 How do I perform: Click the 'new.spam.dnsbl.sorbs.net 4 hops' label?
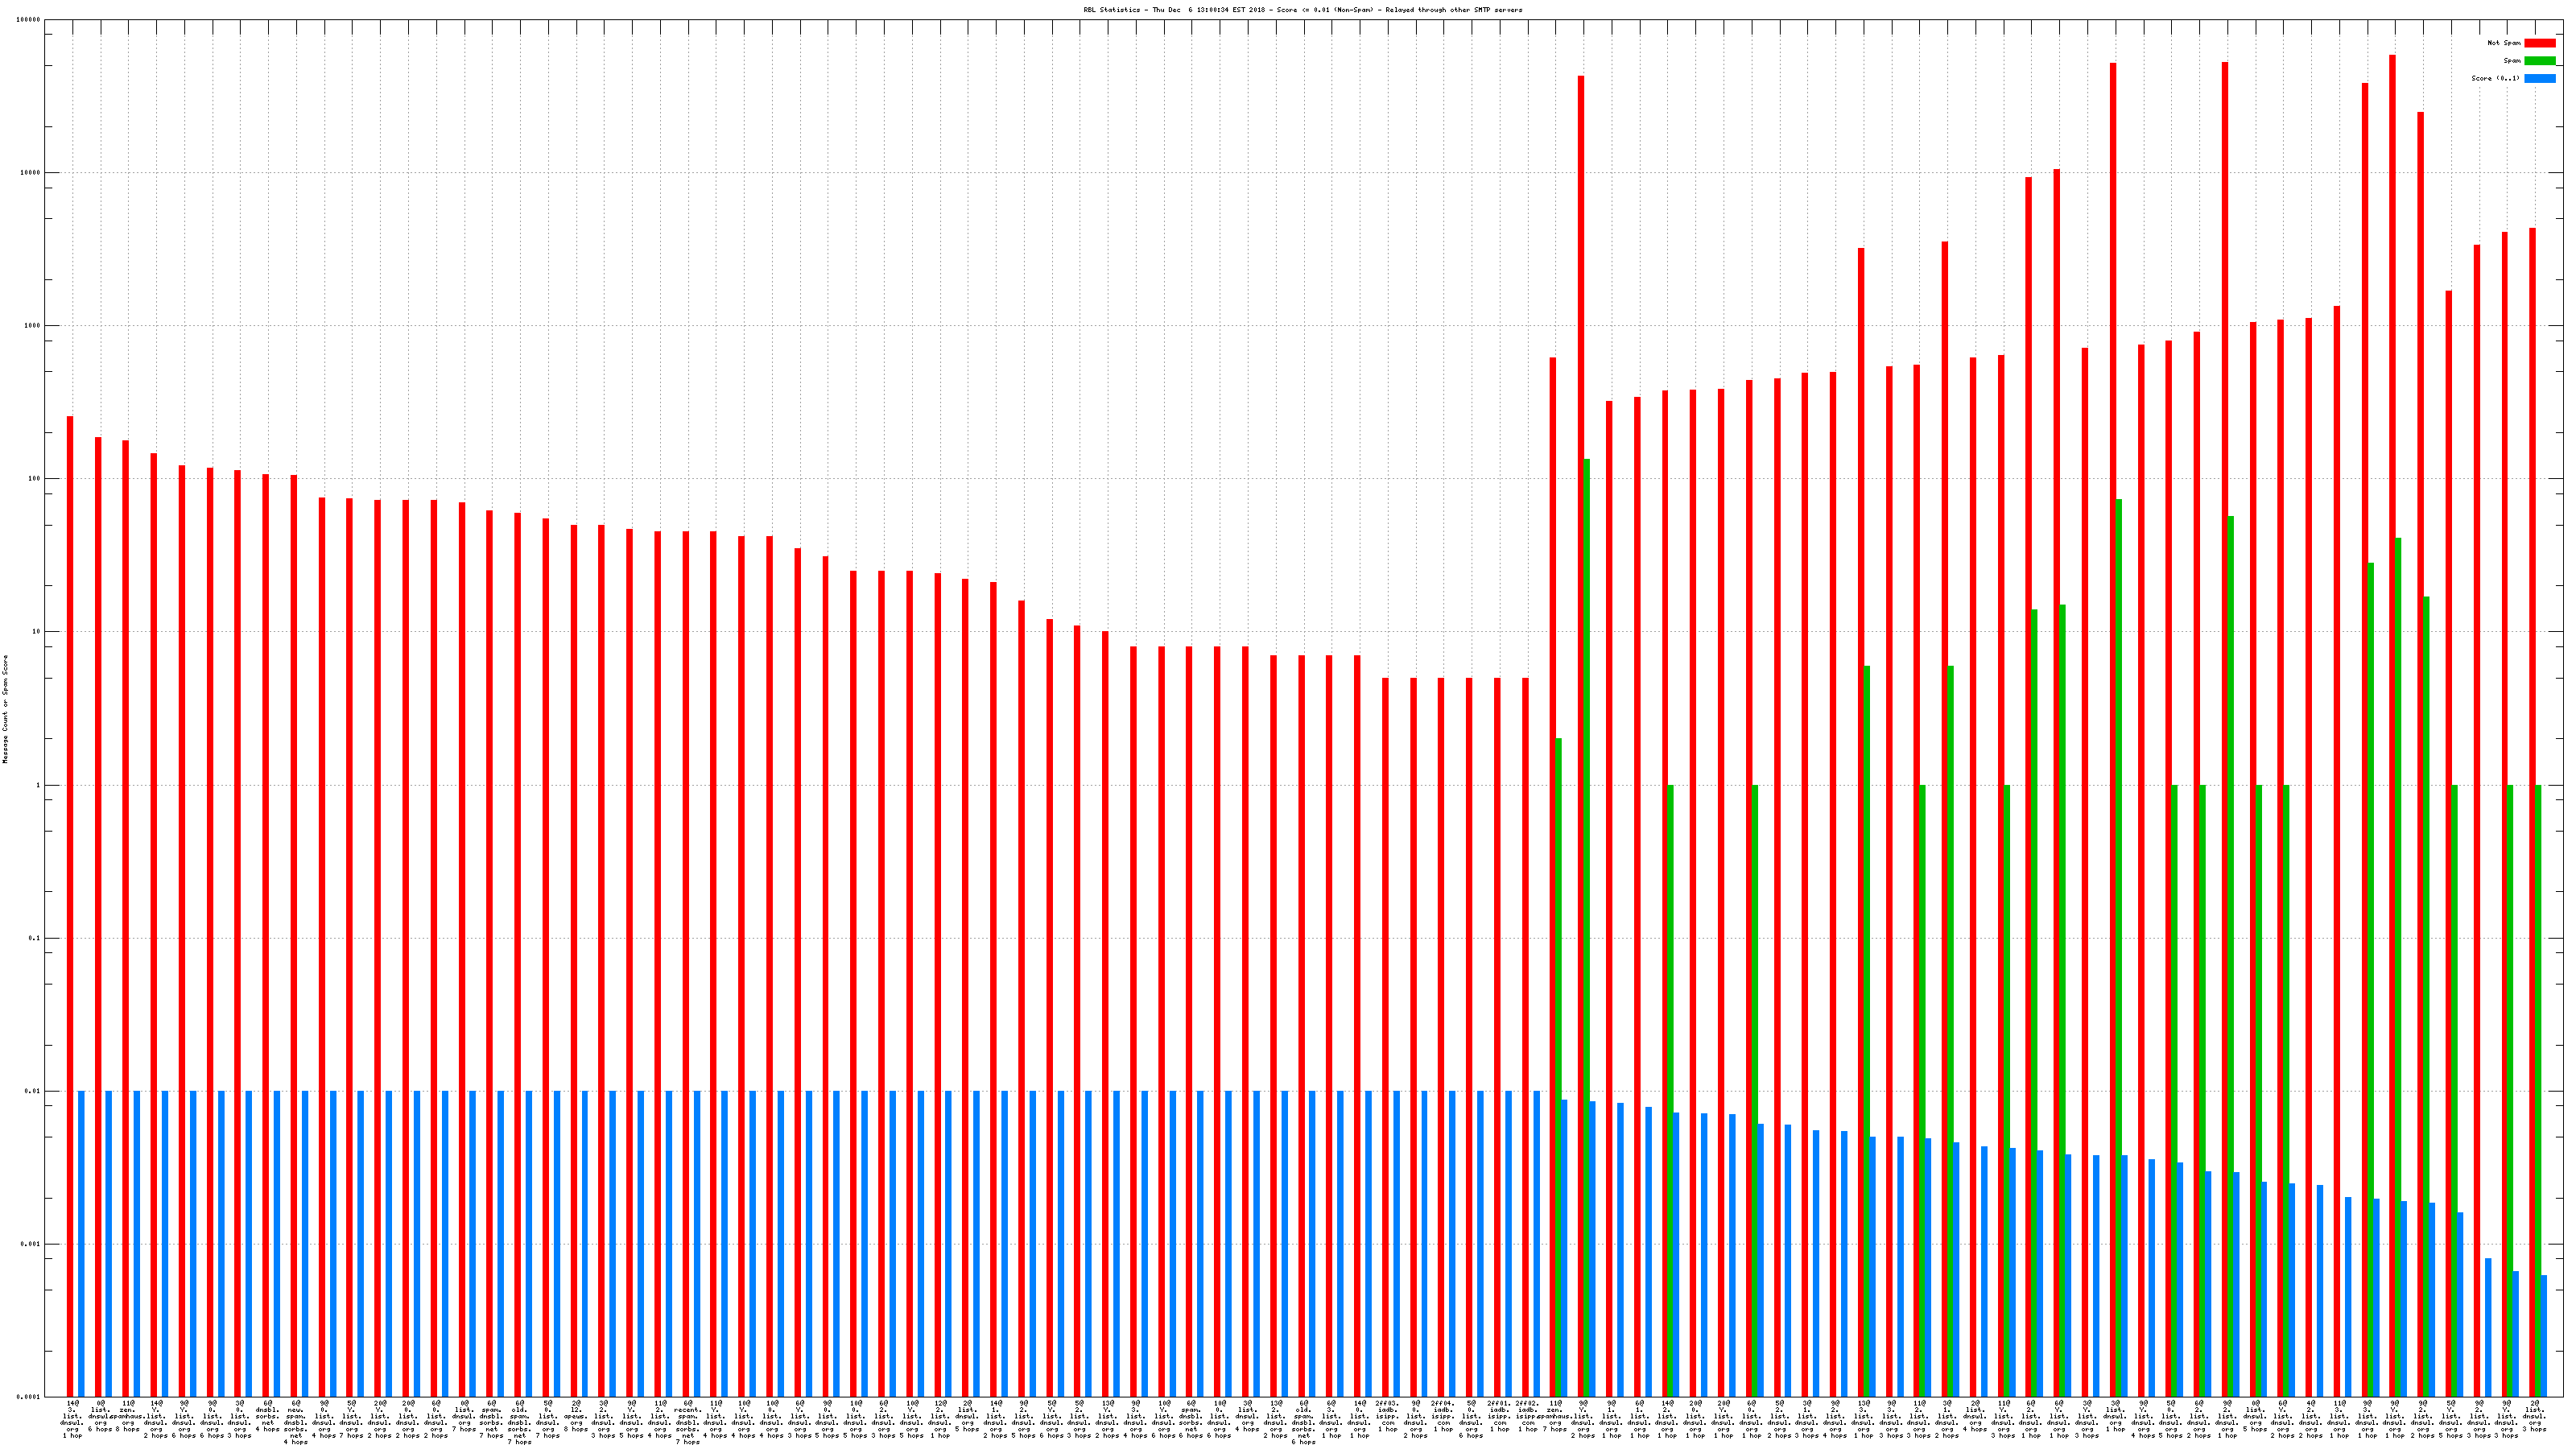point(296,1422)
